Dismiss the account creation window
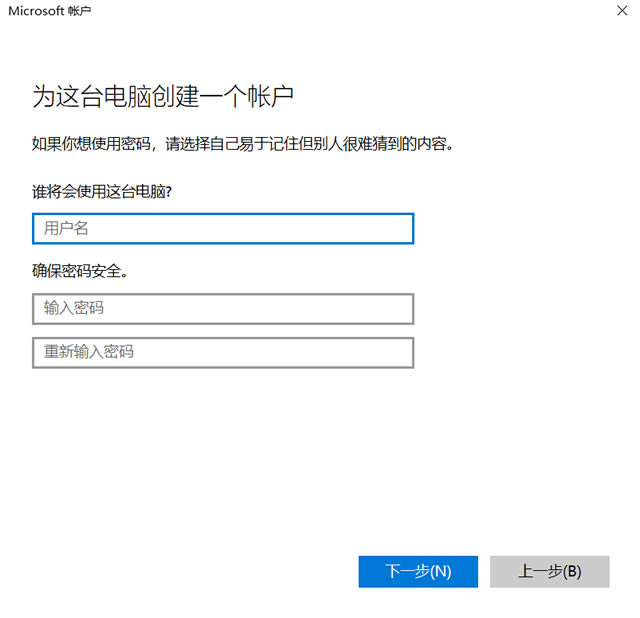This screenshot has height=618, width=640. coord(622,11)
